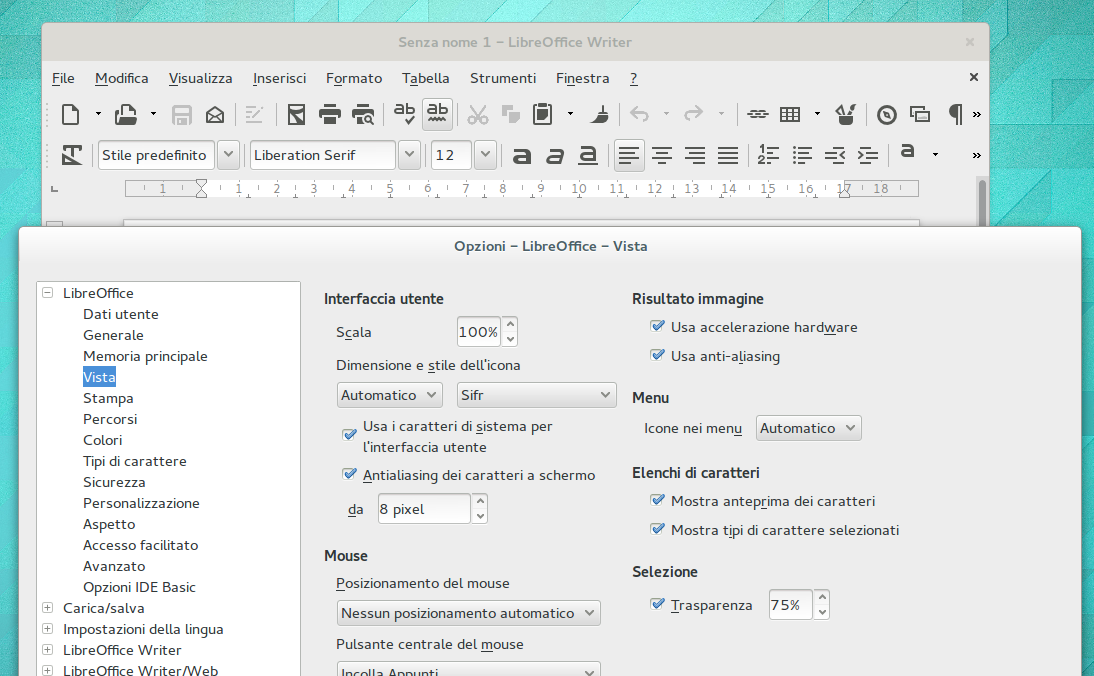This screenshot has width=1094, height=676.
Task: Open the Formato menu
Action: (x=354, y=78)
